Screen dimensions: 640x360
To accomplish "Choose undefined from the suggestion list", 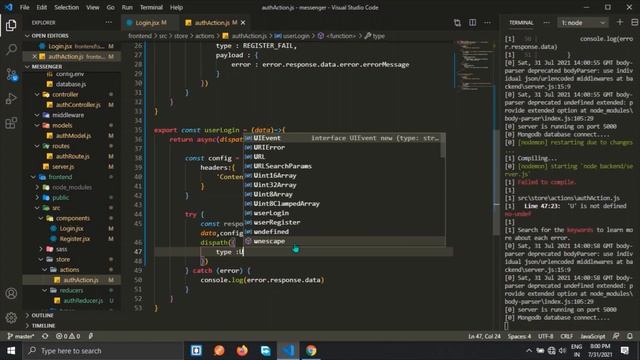I will (344, 232).
